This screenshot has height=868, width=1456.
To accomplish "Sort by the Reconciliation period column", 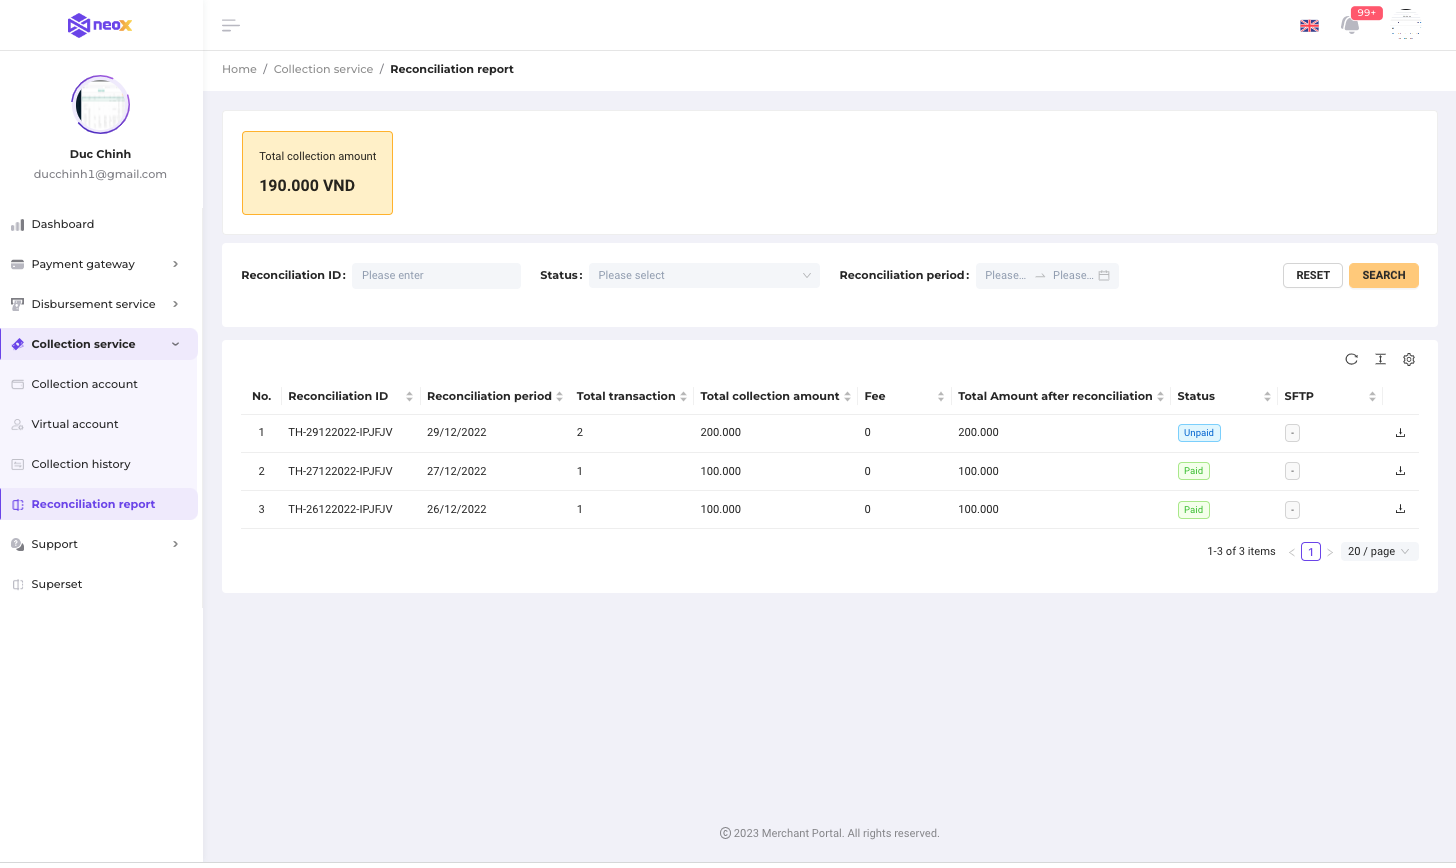I will 559,397.
